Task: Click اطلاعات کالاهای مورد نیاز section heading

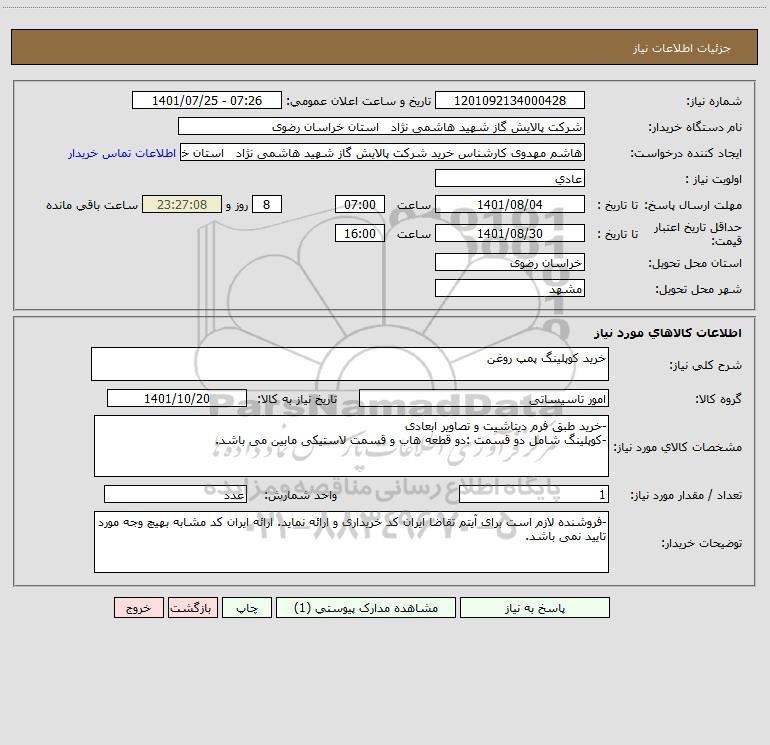Action: point(668,333)
